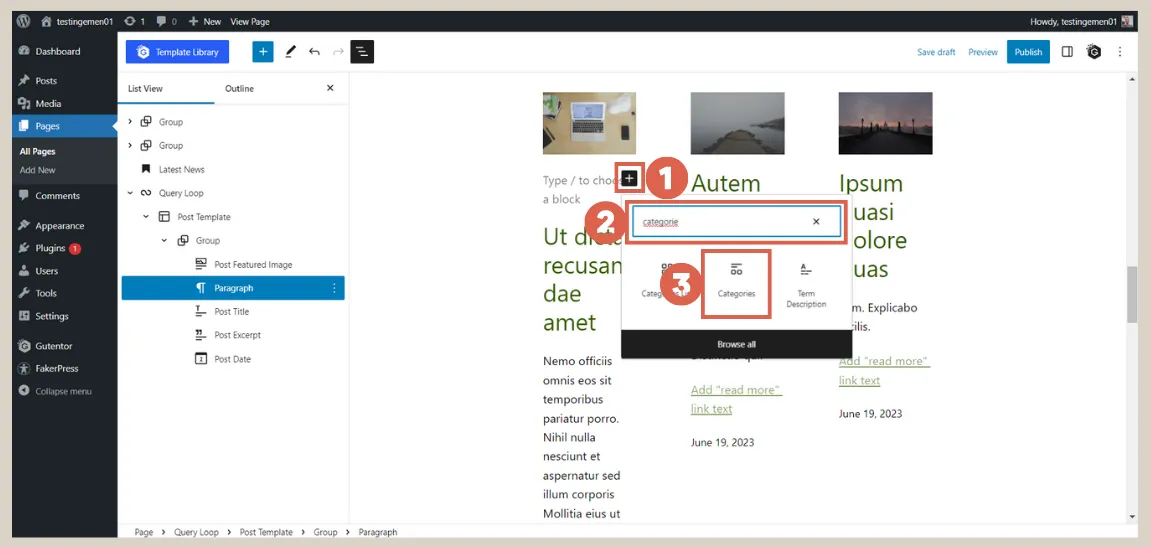The height and width of the screenshot is (547, 1151).
Task: Click Add New page submenu link
Action: [37, 170]
